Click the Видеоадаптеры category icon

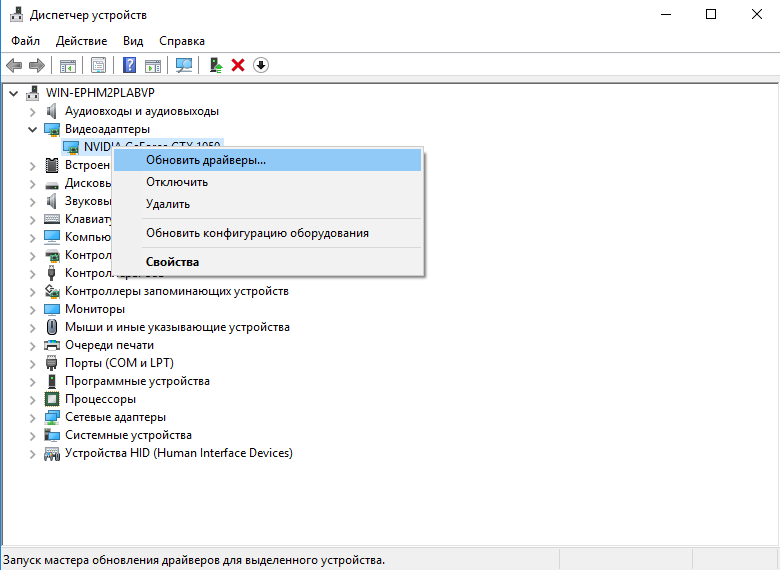coord(52,129)
